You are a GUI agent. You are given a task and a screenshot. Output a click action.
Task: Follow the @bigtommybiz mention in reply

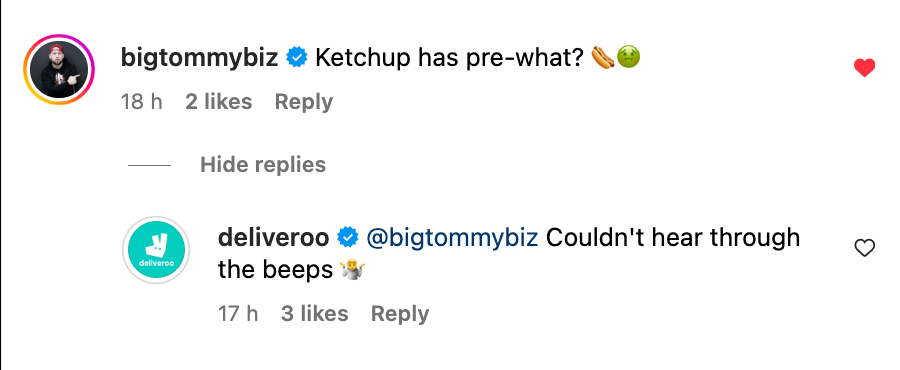click(452, 237)
